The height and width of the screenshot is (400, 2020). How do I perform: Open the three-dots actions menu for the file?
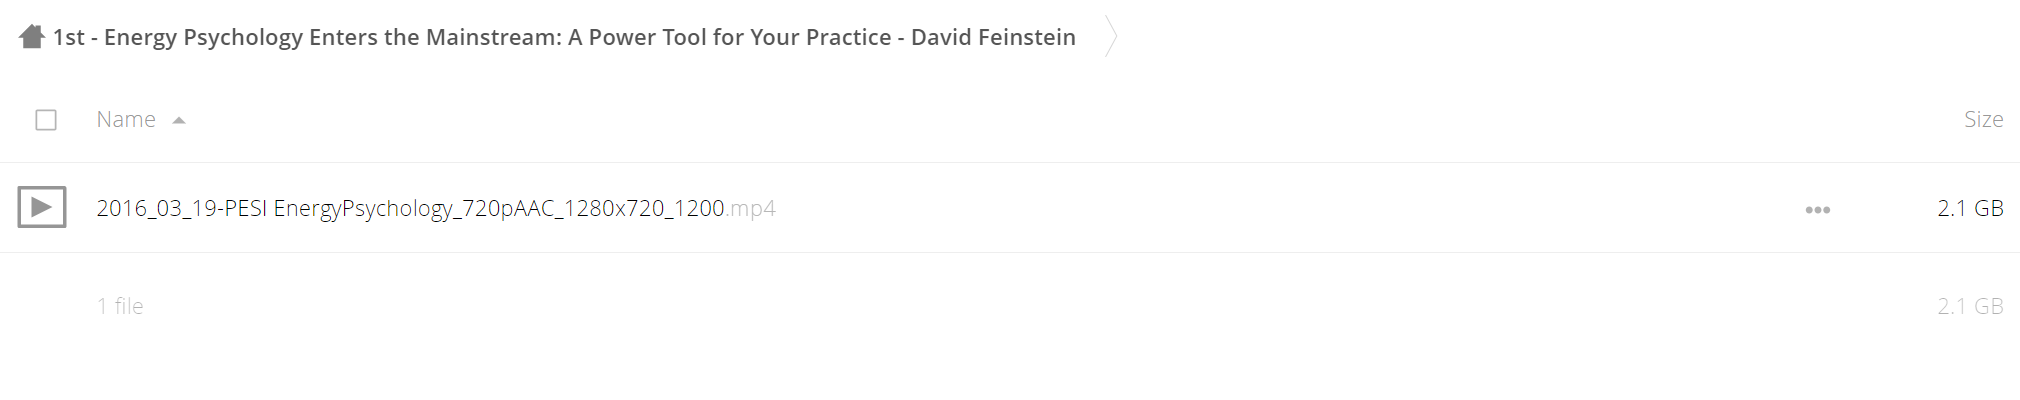(1817, 209)
